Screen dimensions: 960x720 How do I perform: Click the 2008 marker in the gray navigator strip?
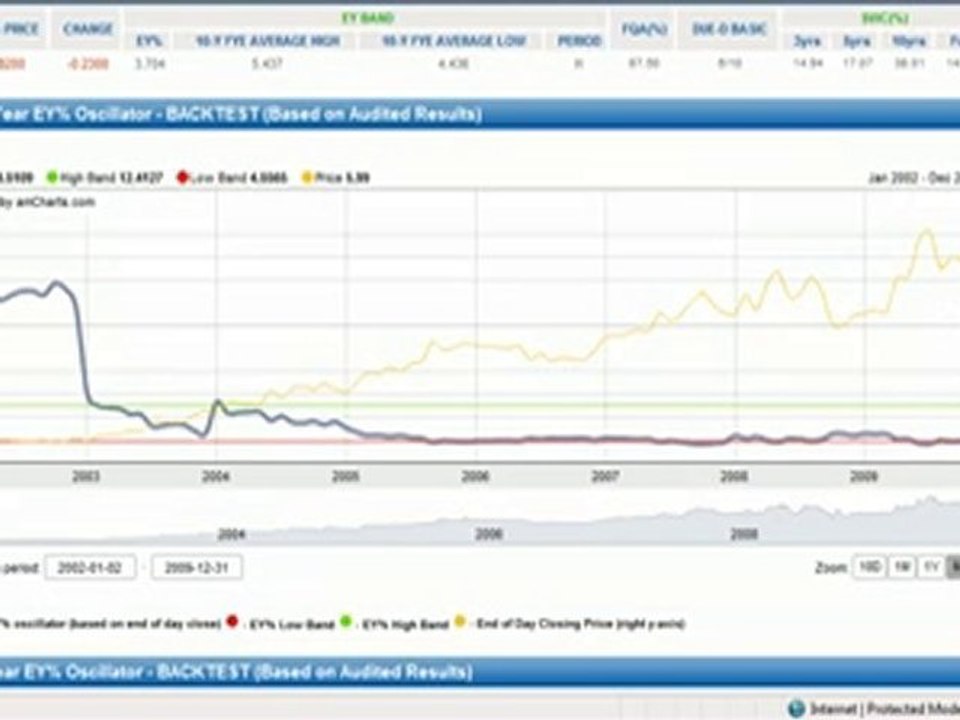click(744, 534)
